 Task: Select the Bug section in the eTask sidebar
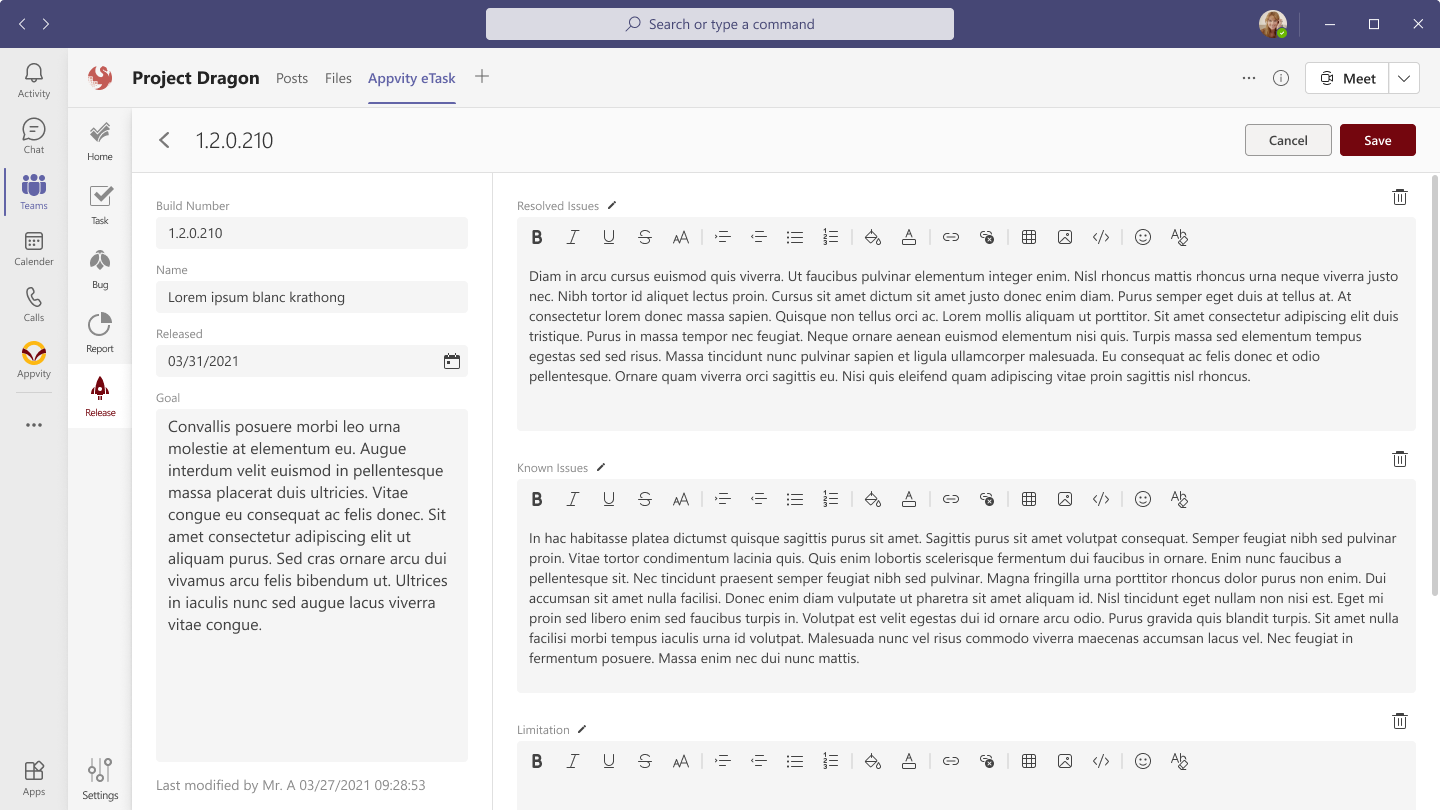click(99, 270)
